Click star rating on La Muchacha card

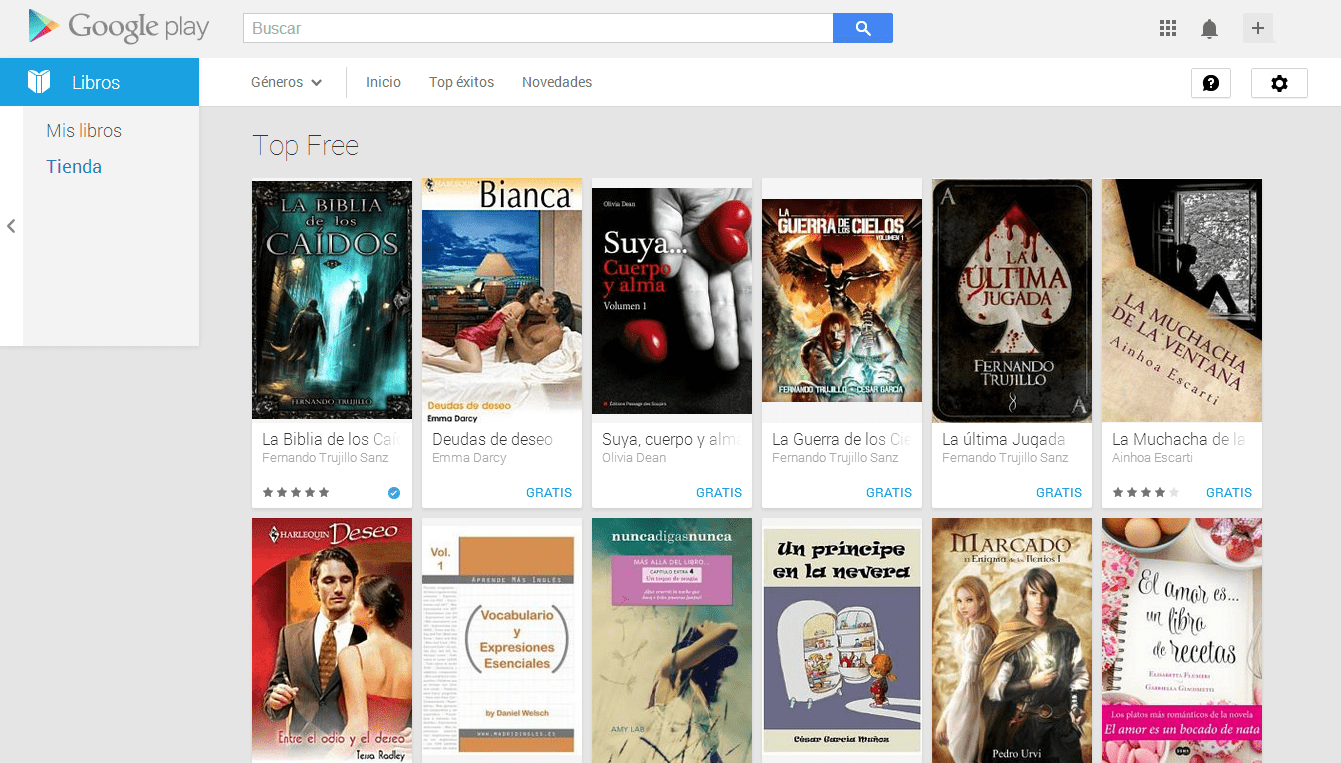coord(1146,492)
